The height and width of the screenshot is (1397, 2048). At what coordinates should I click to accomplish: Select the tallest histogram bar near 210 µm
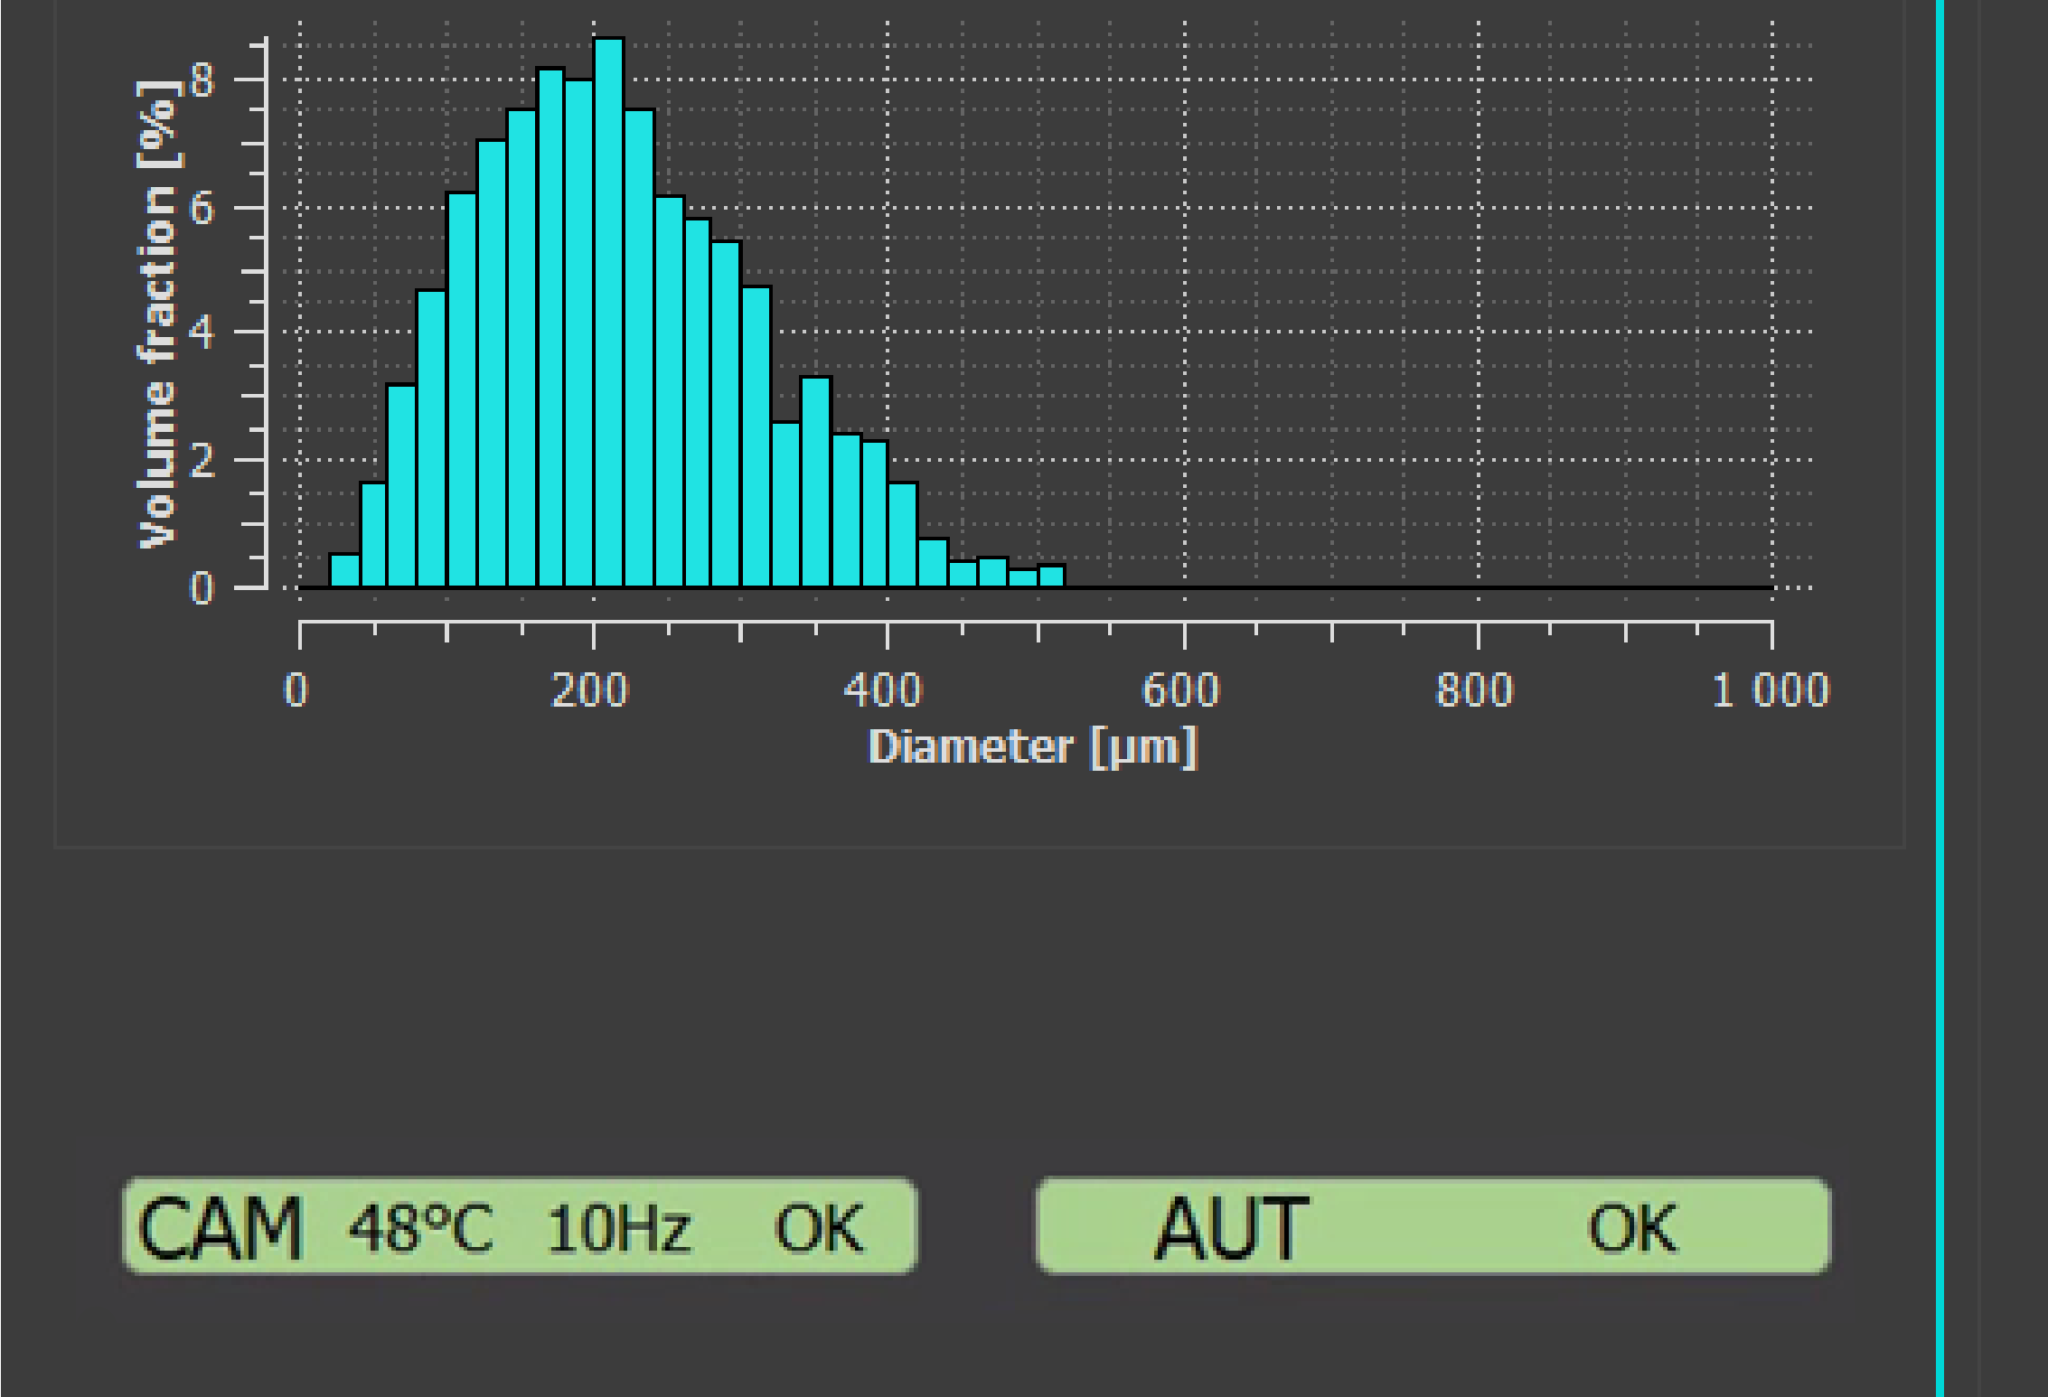(x=608, y=312)
